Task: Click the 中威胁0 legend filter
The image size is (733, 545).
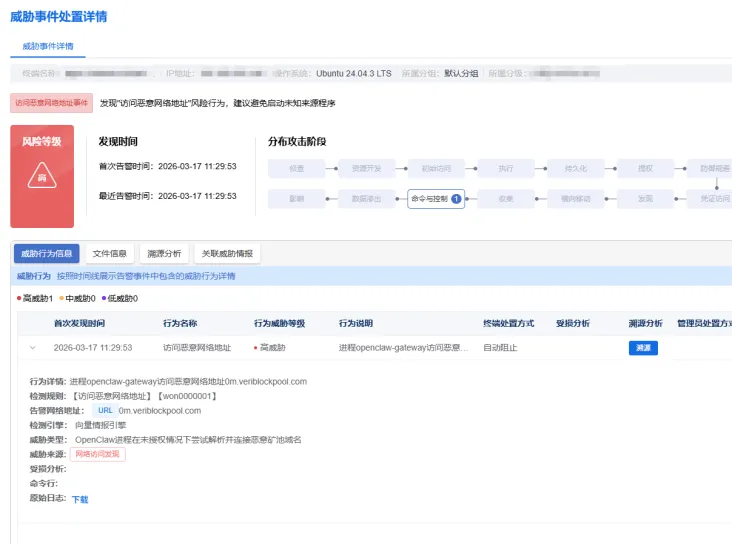Action: point(78,298)
